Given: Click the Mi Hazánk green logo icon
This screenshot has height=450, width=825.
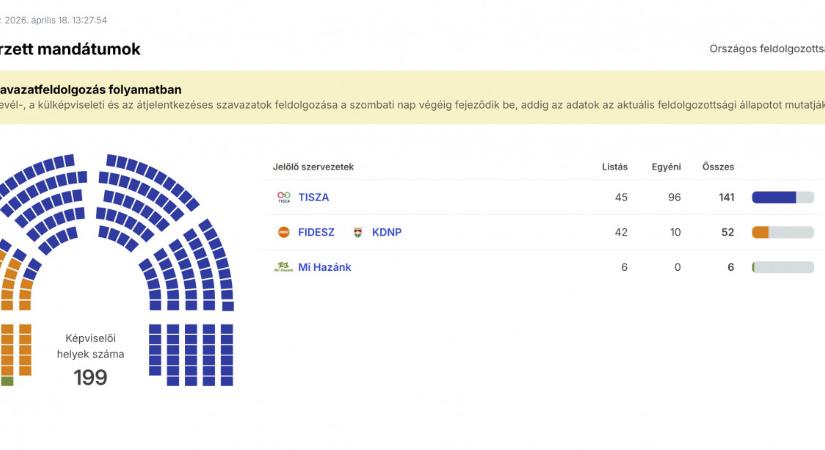Looking at the screenshot, I should [x=283, y=267].
